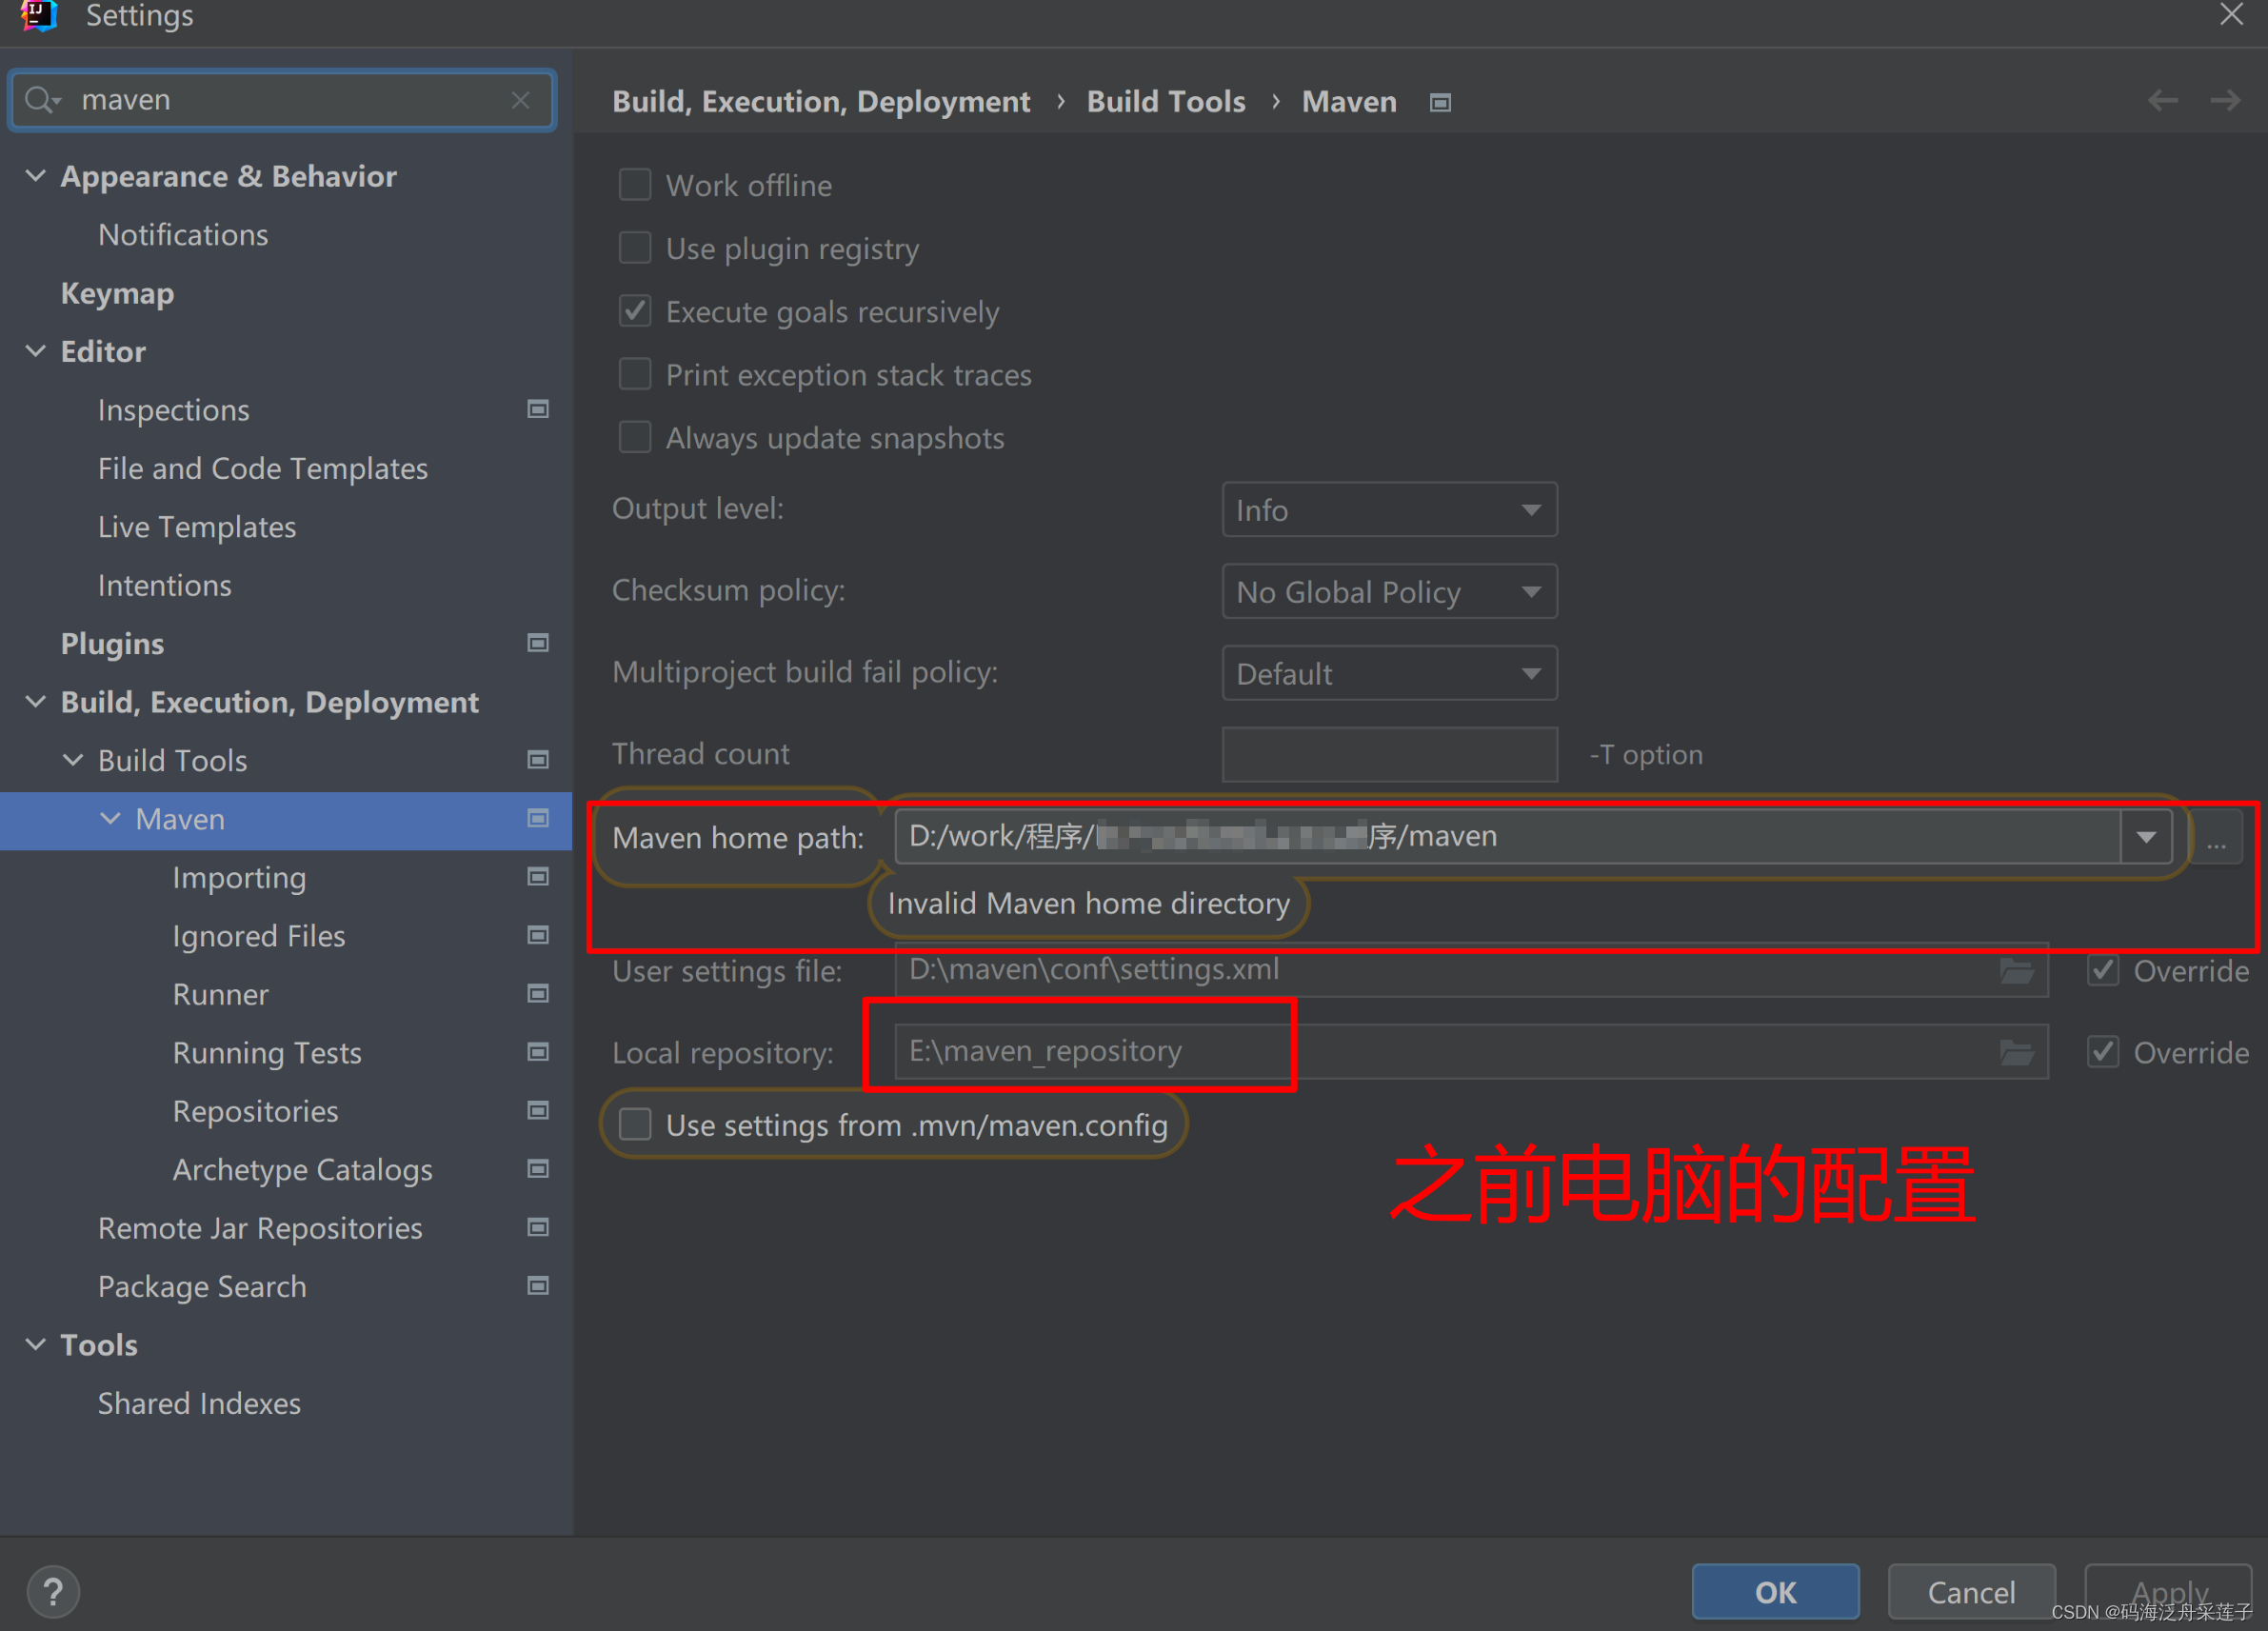Screen dimensions: 2268x1631
Task: Click into the settings search box
Action: pyautogui.click(x=282, y=100)
